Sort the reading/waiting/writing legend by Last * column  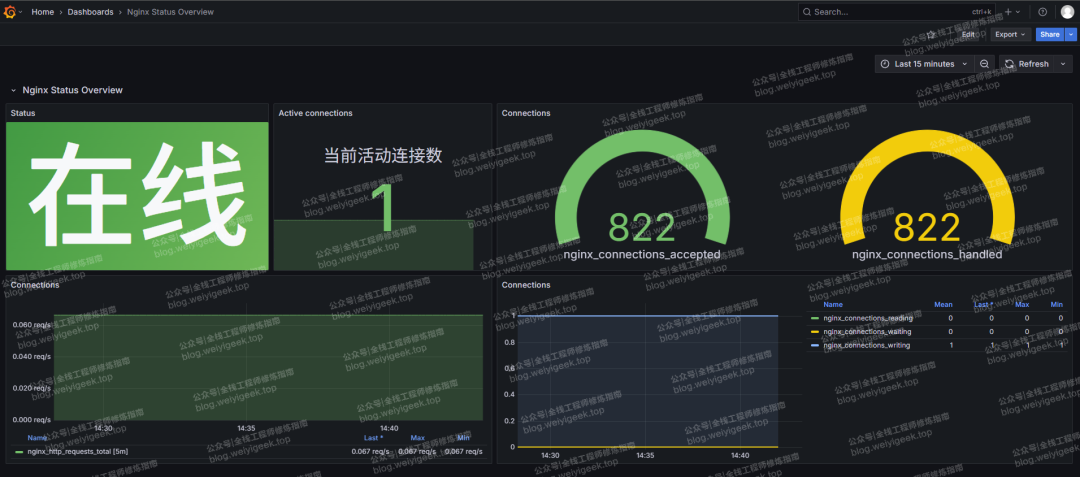pyautogui.click(x=983, y=304)
